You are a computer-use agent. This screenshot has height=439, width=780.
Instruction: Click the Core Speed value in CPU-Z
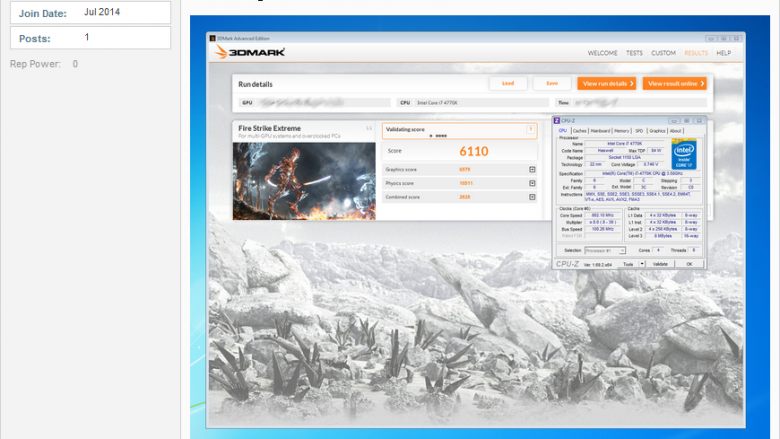(602, 215)
